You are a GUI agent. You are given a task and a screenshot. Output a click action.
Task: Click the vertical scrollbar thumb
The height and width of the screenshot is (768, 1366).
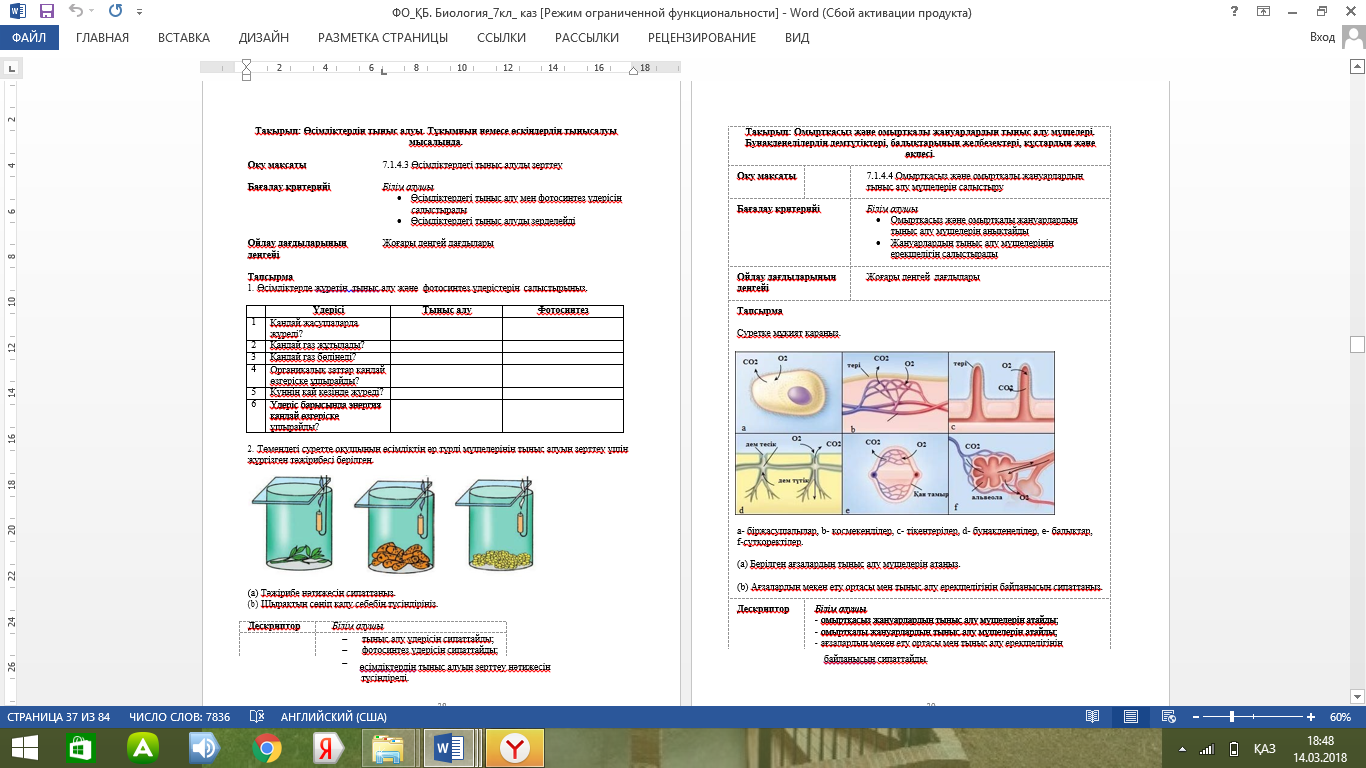click(1357, 345)
